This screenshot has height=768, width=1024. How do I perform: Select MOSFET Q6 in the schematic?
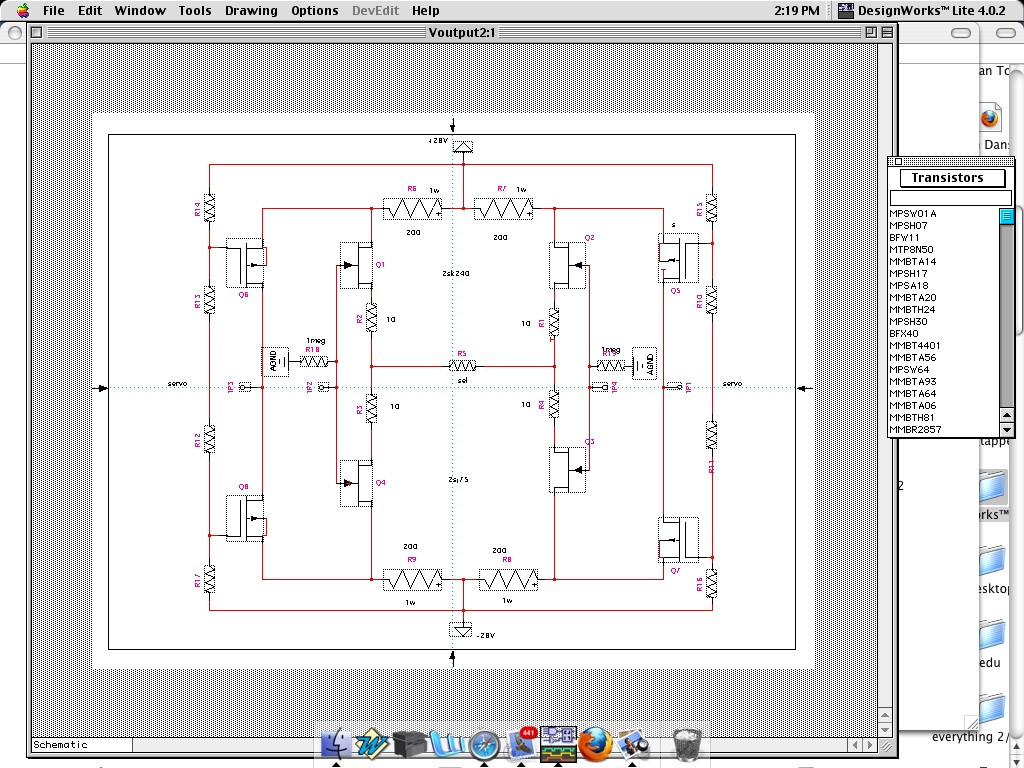245,263
